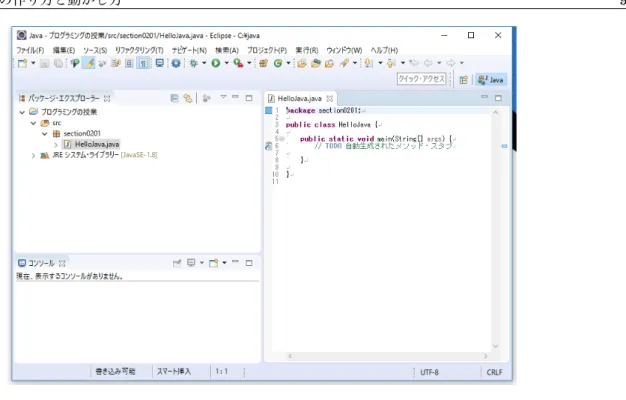Open the Run configurations dropdown arrow
This screenshot has height=400, width=626.
coord(226,63)
